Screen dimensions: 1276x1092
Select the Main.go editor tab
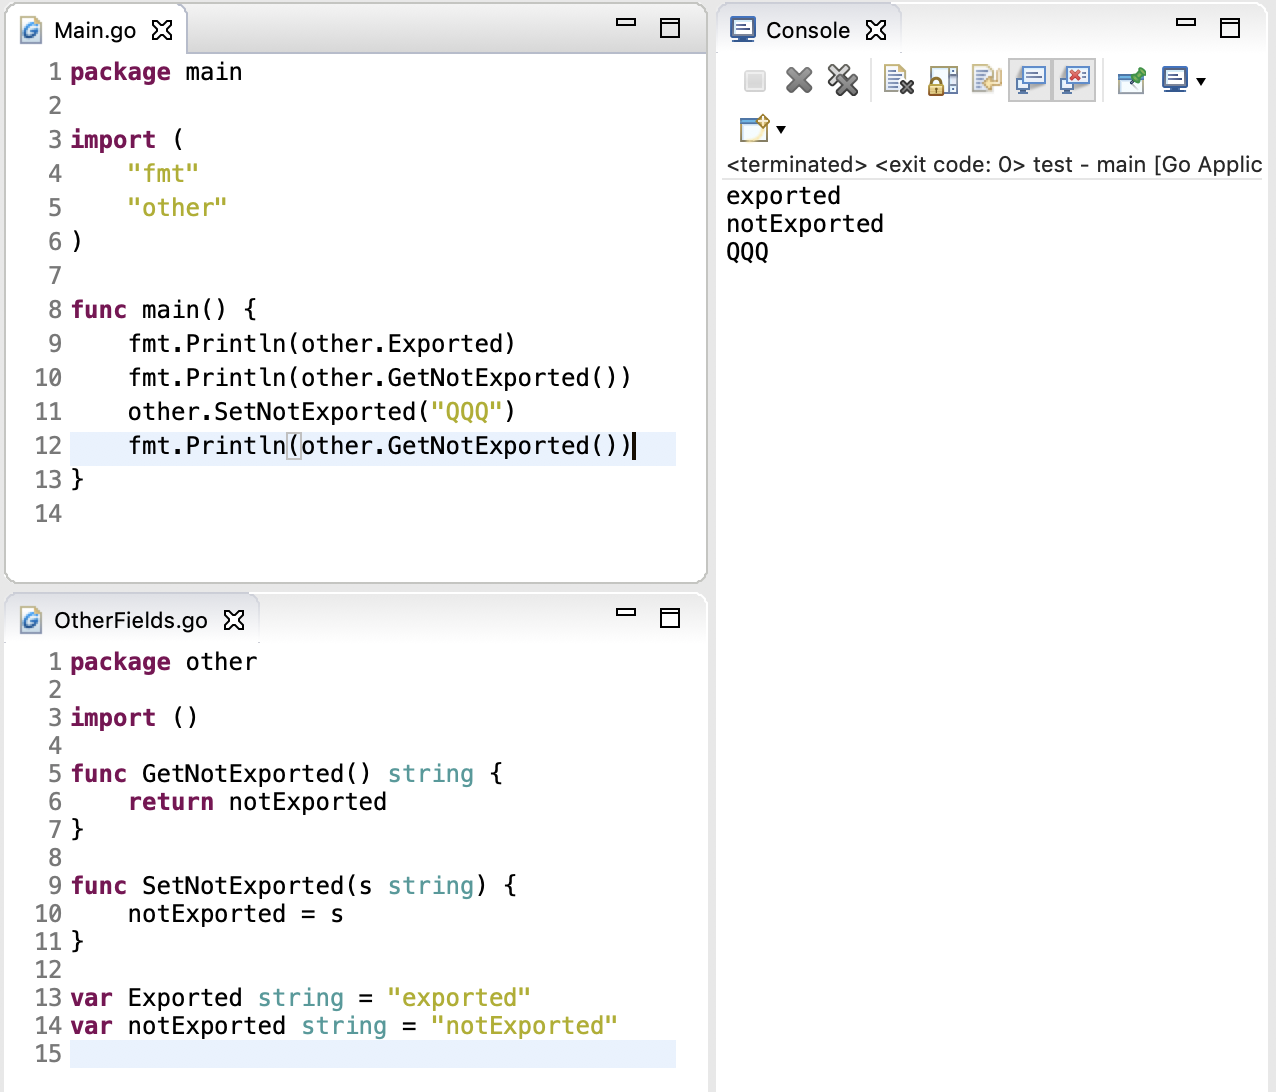[x=95, y=30]
